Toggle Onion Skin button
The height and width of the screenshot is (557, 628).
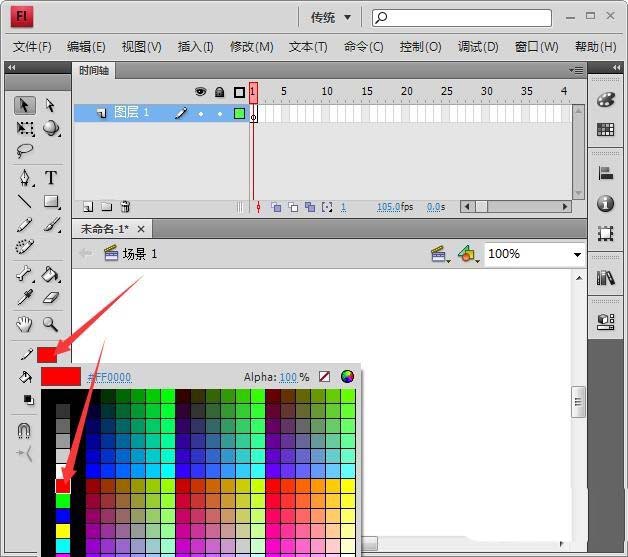click(x=276, y=207)
